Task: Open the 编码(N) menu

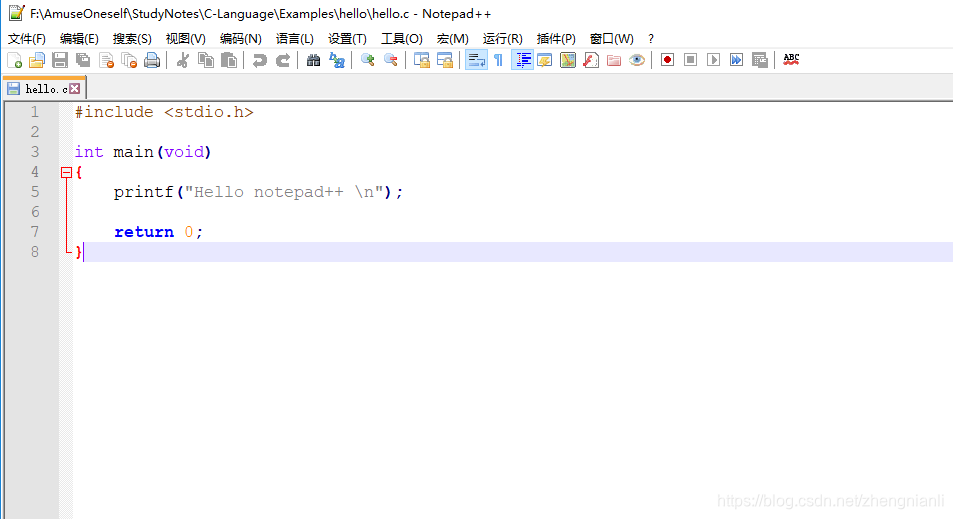Action: click(241, 39)
